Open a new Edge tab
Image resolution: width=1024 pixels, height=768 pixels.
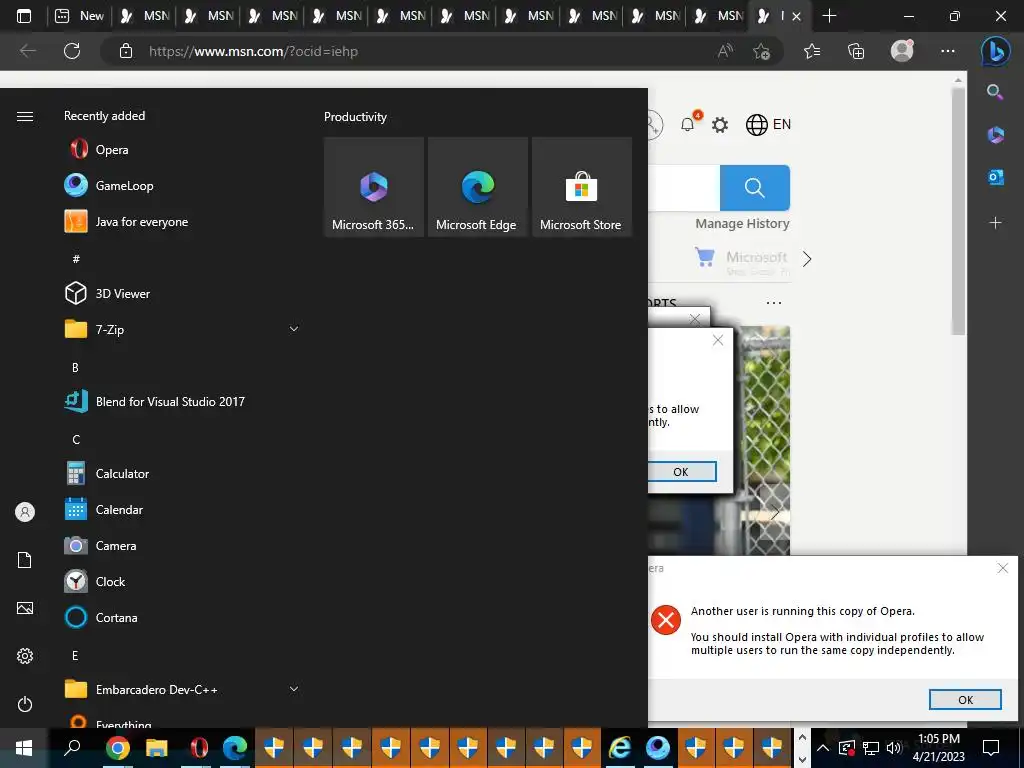coord(829,16)
